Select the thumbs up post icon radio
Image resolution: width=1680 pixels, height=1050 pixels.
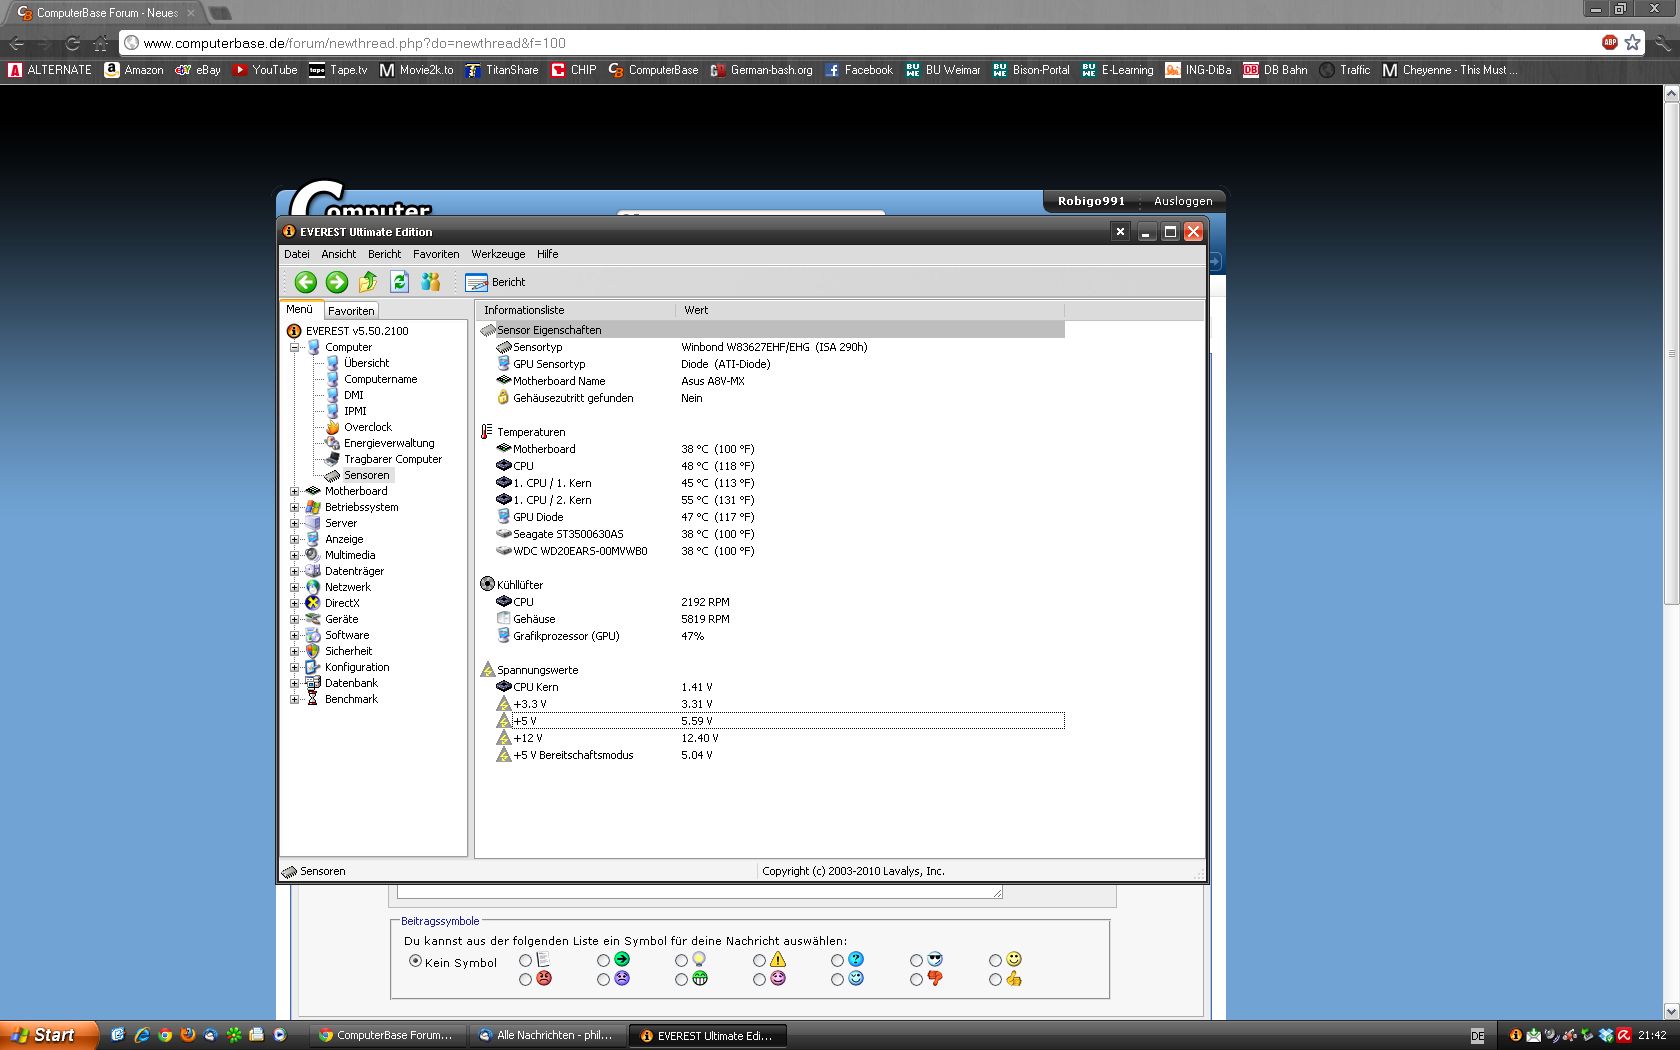pyautogui.click(x=995, y=980)
